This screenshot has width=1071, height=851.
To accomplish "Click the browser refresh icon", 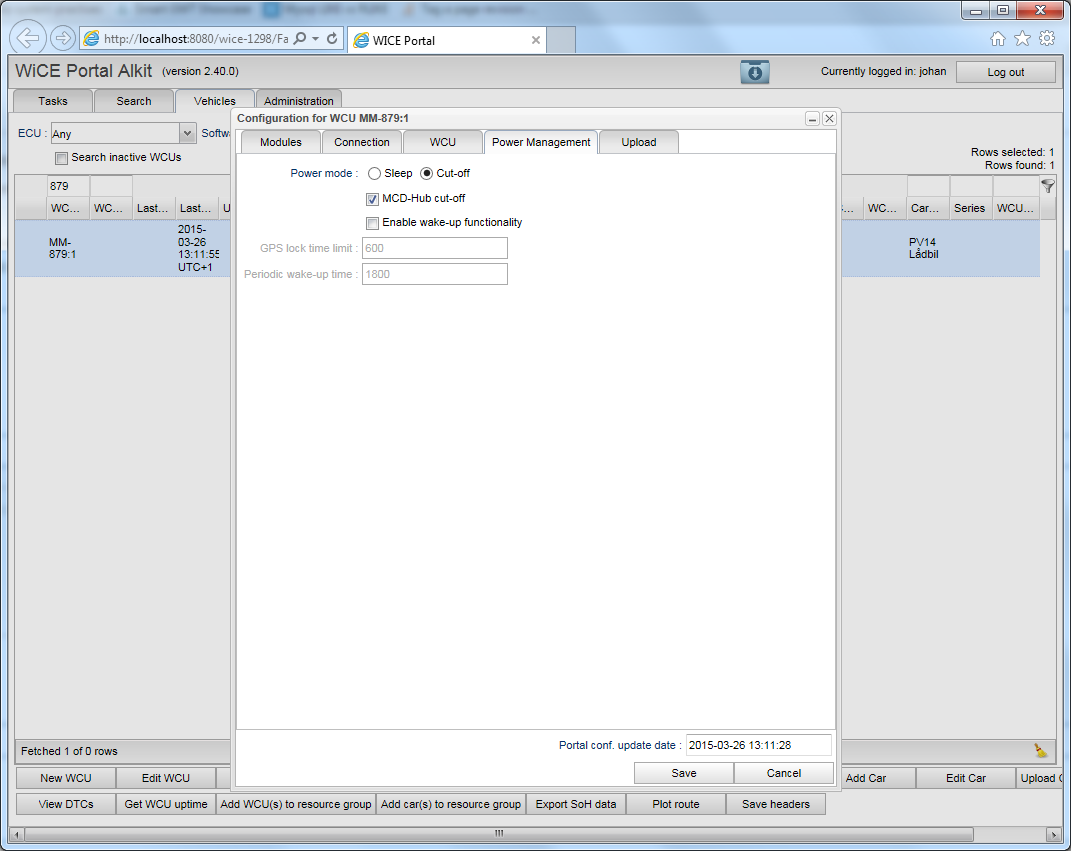I will [332, 39].
